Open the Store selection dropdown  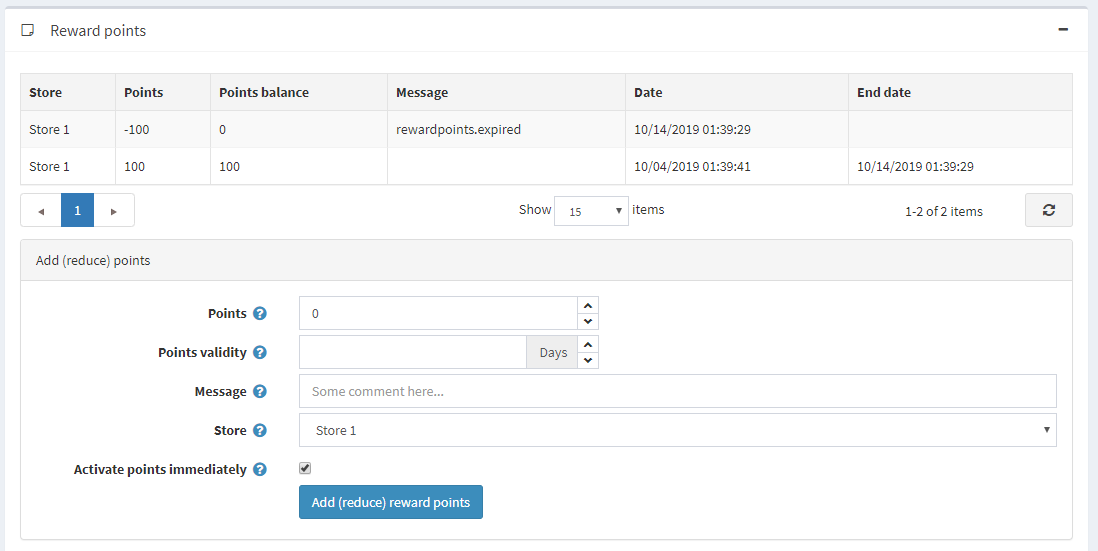tap(677, 431)
